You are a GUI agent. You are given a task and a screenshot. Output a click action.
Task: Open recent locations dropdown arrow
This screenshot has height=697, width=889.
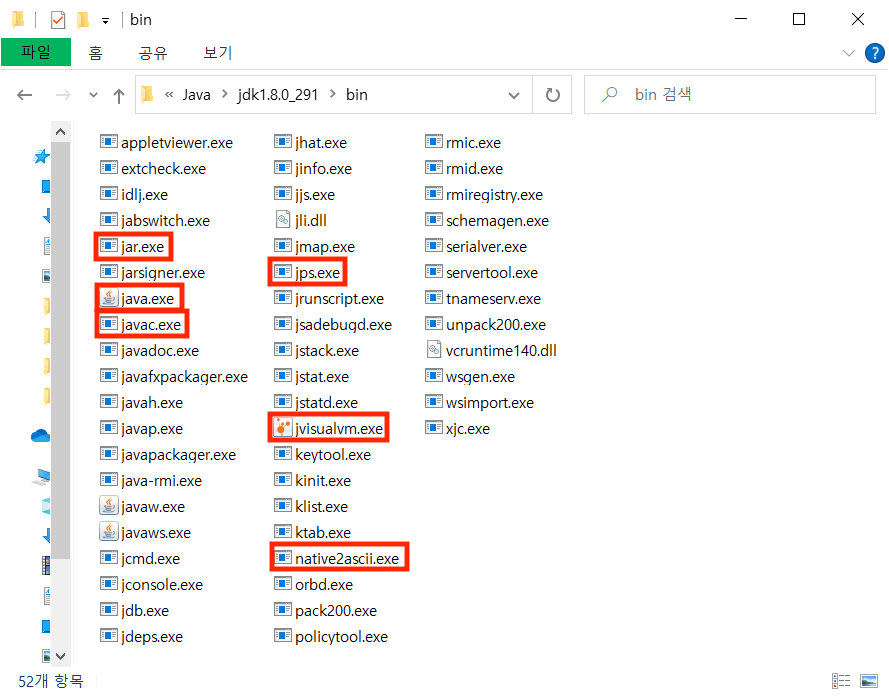[x=94, y=95]
